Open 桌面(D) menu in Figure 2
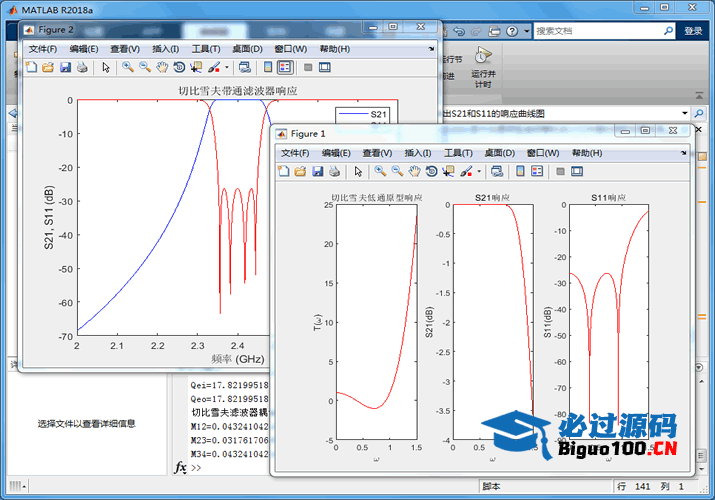715x500 pixels. click(x=248, y=49)
